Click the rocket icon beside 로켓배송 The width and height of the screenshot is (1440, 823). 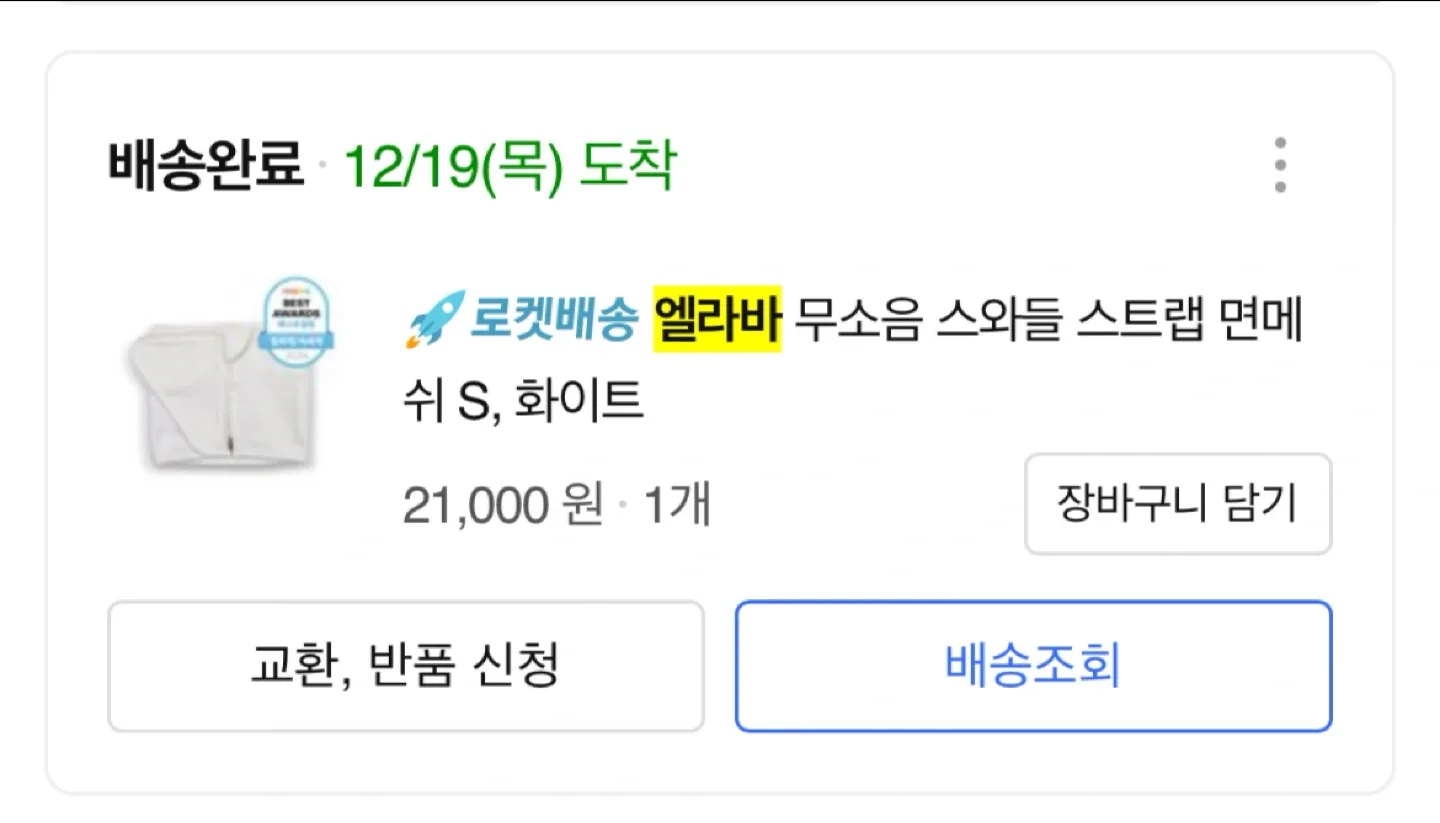point(434,320)
